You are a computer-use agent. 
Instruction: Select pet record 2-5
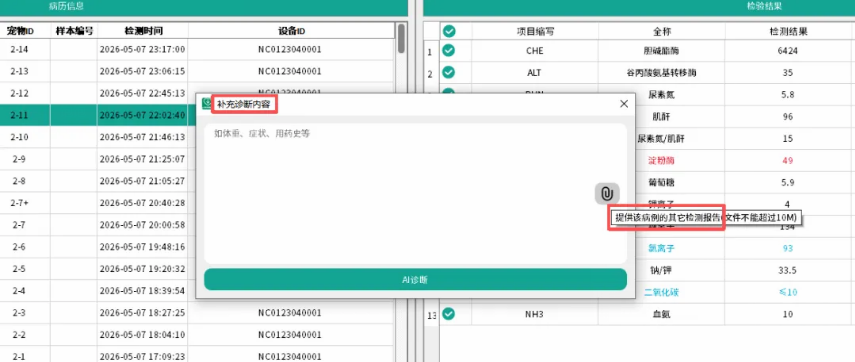[20, 269]
